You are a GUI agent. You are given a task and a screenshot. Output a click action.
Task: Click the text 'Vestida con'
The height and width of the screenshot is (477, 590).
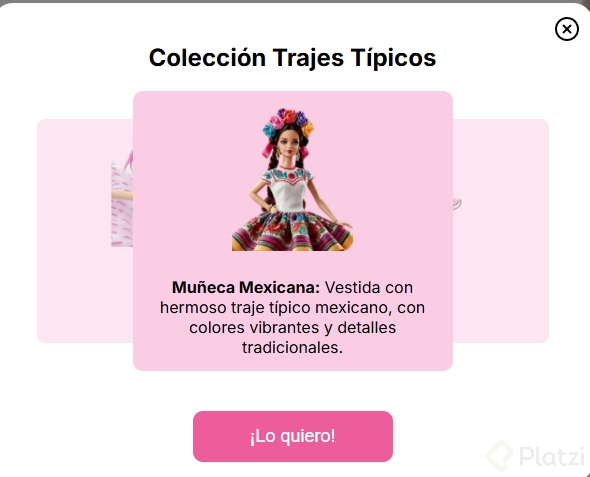[x=369, y=287]
